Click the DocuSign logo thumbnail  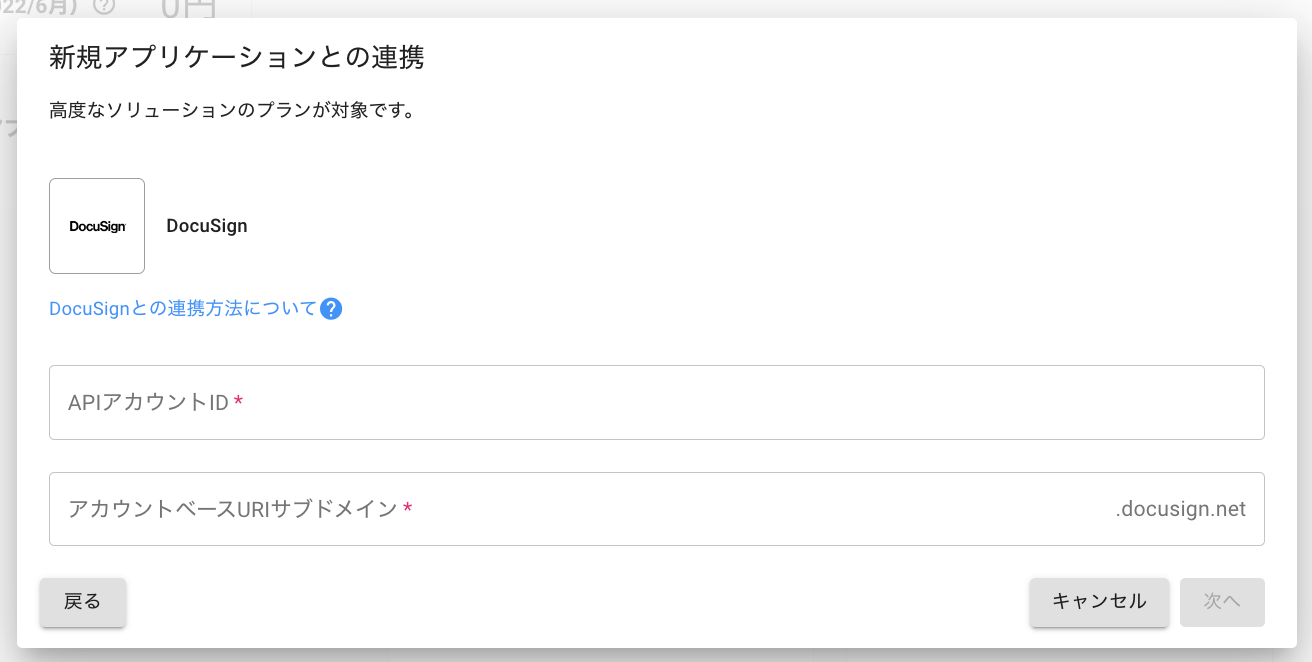pyautogui.click(x=97, y=226)
